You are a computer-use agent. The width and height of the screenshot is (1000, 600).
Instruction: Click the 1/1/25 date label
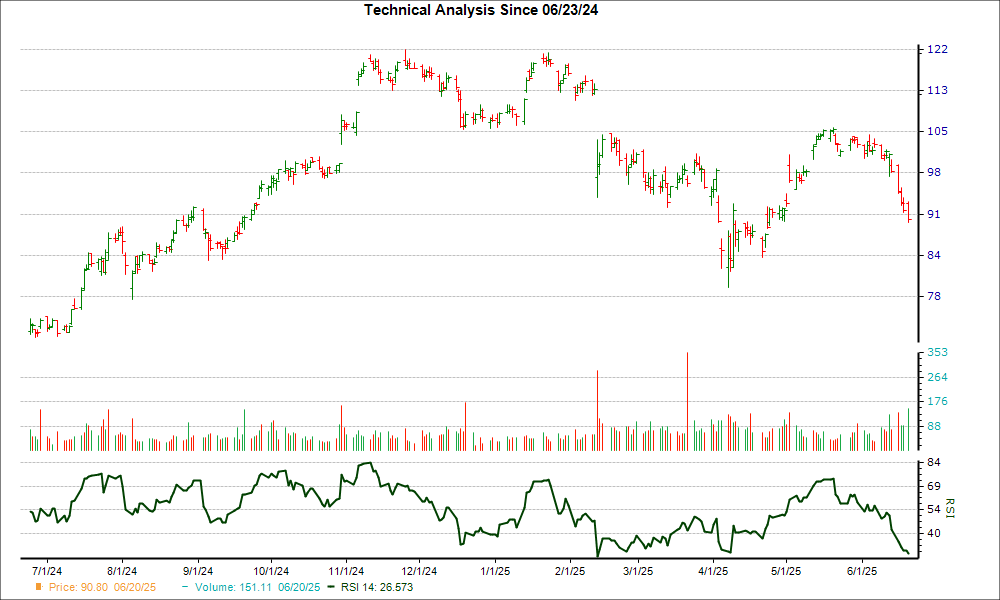[x=496, y=571]
